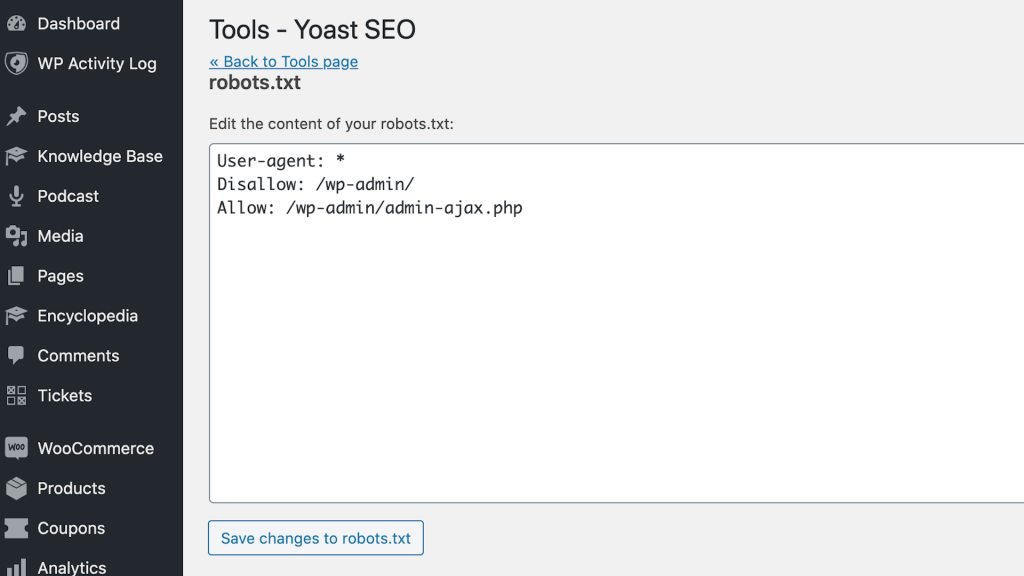1024x576 pixels.
Task: Open the Encyclopedia menu item
Action: coord(87,316)
